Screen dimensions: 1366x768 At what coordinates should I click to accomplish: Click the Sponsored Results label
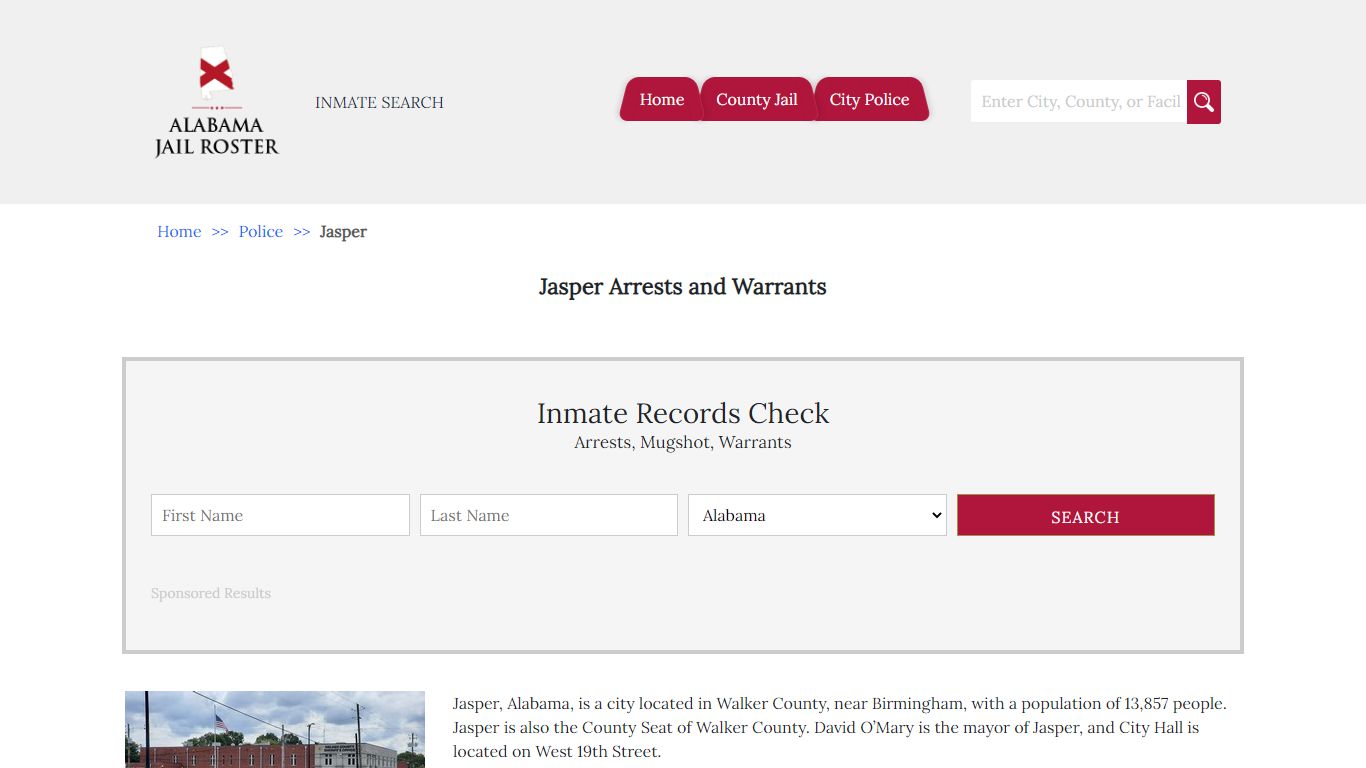(211, 593)
